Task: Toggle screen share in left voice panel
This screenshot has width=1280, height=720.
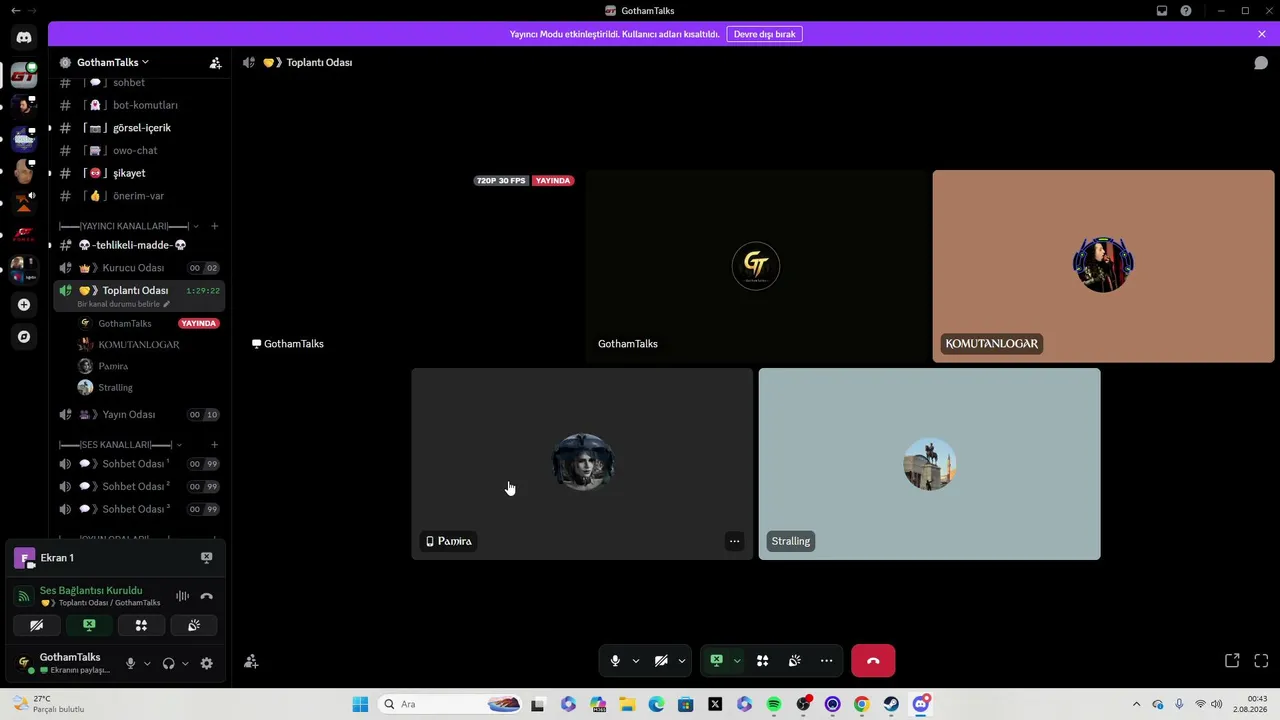Action: (89, 625)
